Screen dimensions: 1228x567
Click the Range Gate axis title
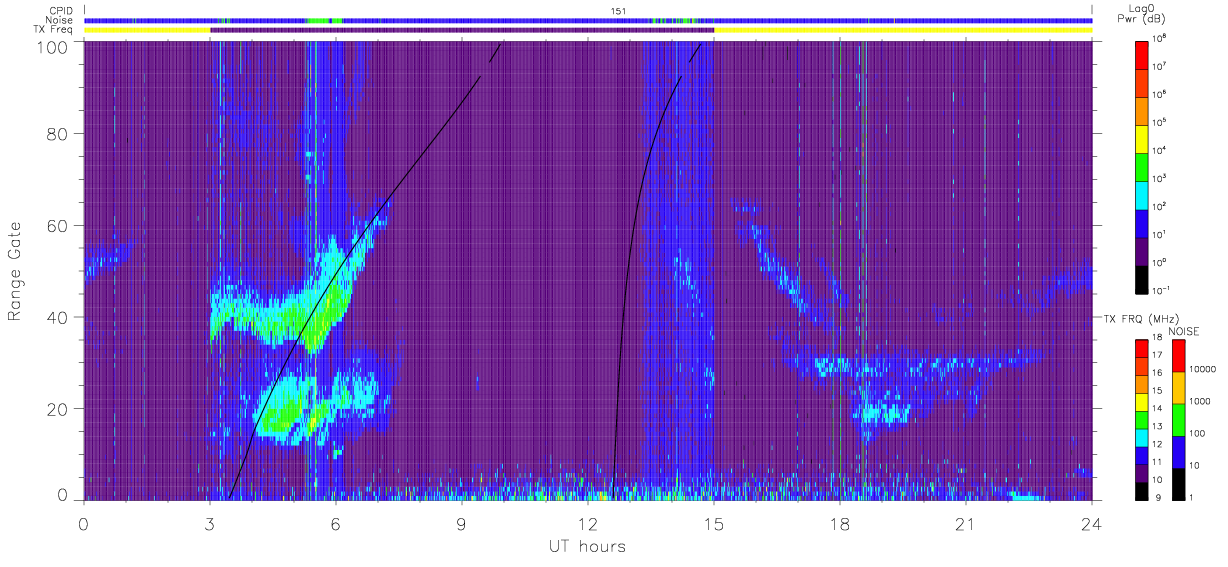point(16,271)
